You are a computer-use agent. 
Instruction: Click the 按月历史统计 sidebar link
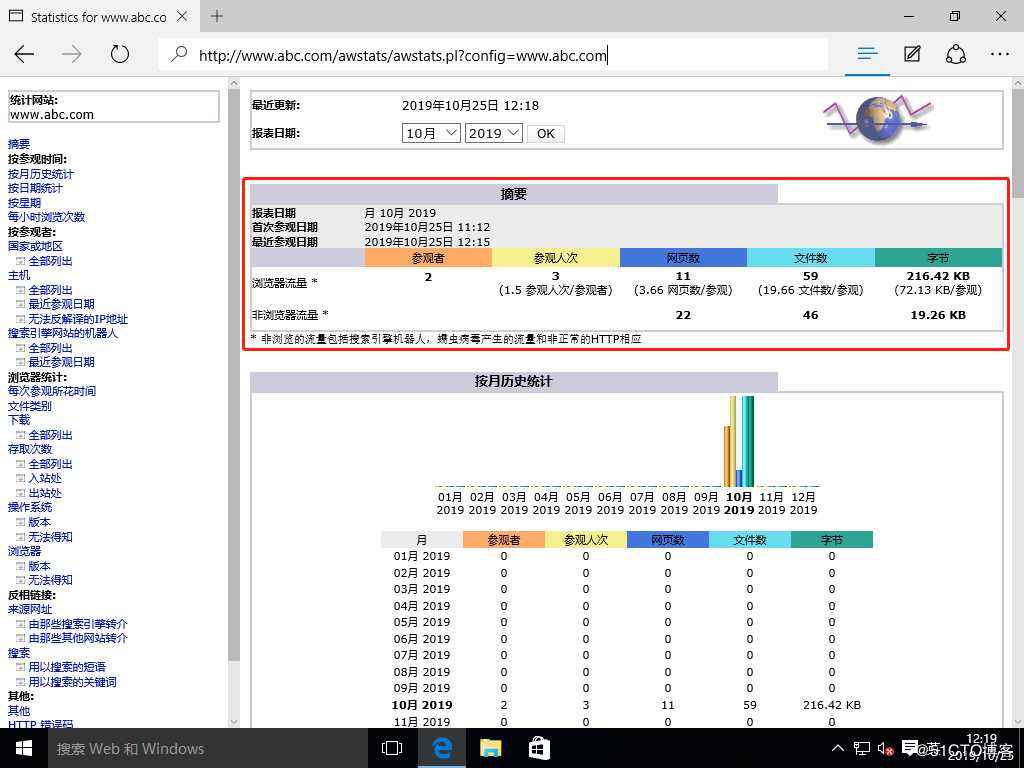coord(40,174)
